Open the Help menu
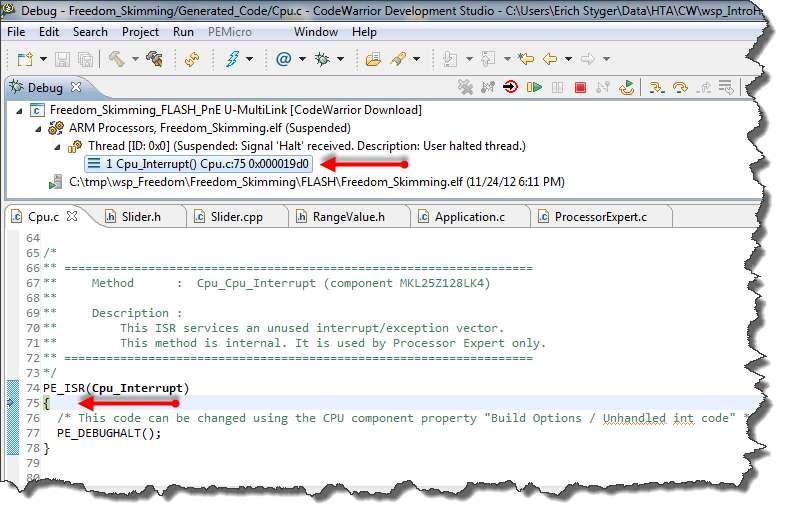 [x=364, y=32]
